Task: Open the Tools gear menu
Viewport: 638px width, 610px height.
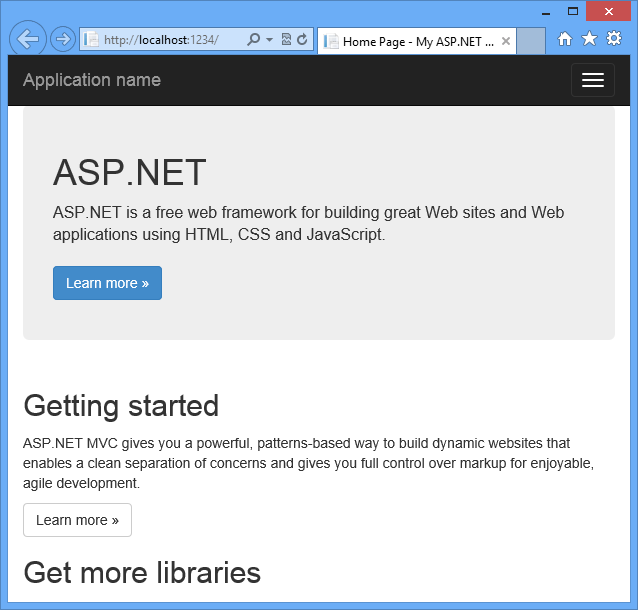Action: (614, 39)
